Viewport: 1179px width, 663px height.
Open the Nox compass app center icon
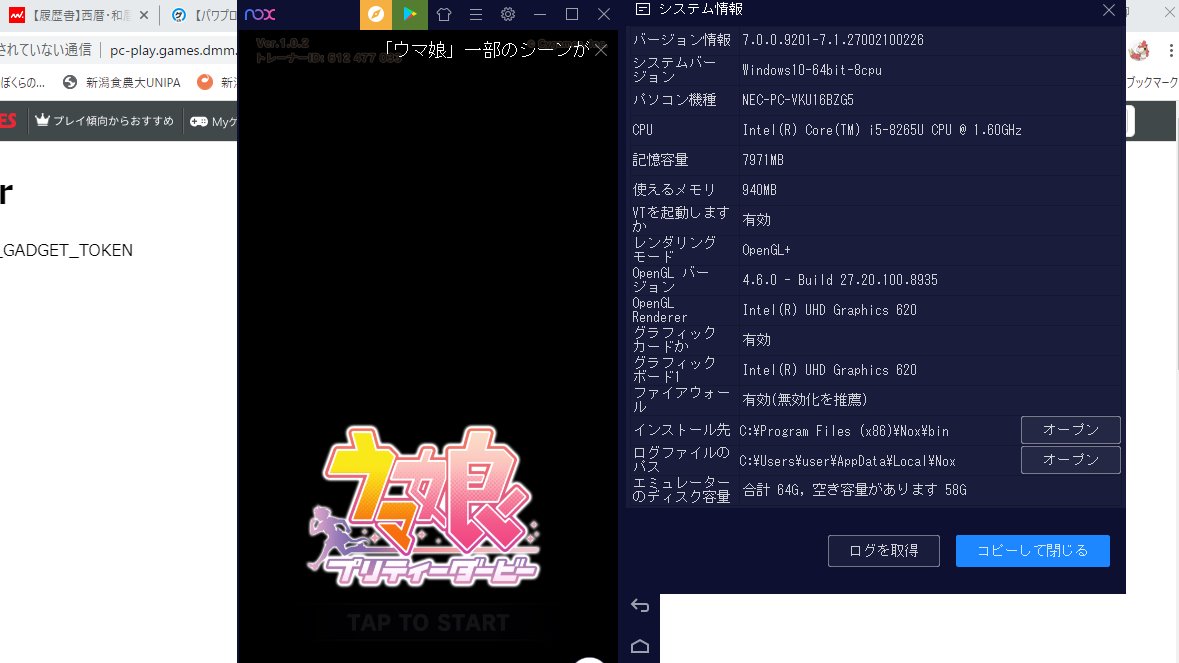(x=376, y=14)
